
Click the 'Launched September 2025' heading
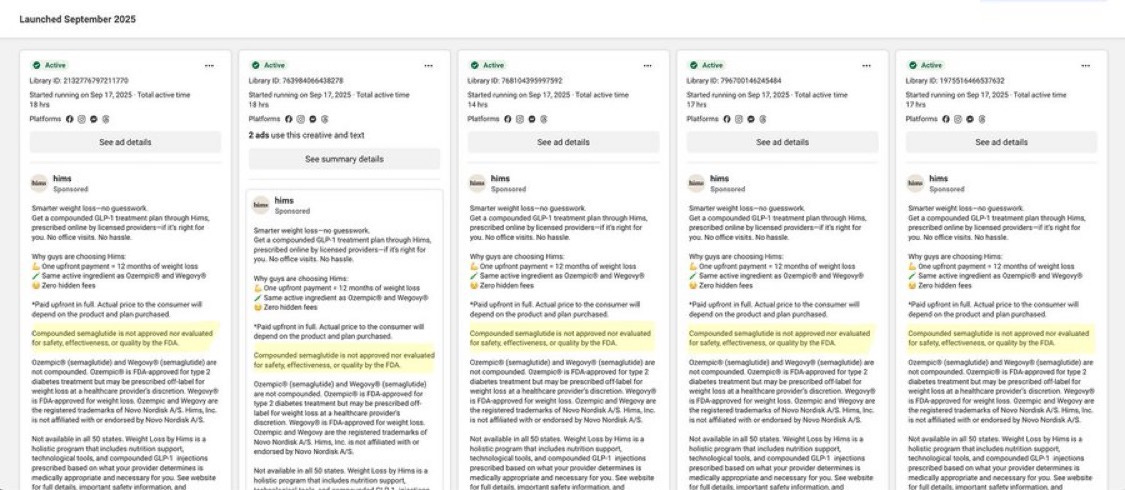(77, 19)
